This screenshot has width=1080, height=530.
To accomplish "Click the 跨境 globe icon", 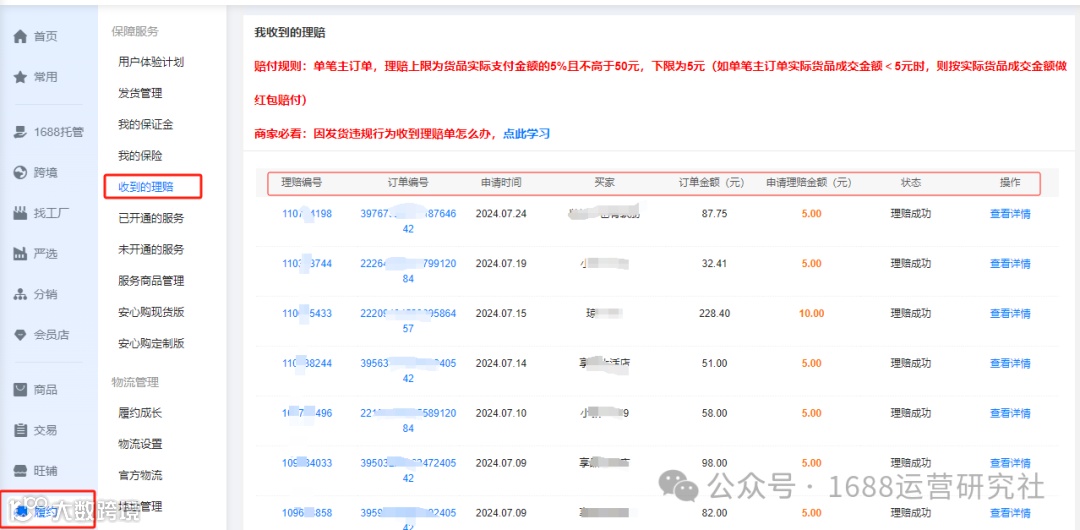I will 21,172.
